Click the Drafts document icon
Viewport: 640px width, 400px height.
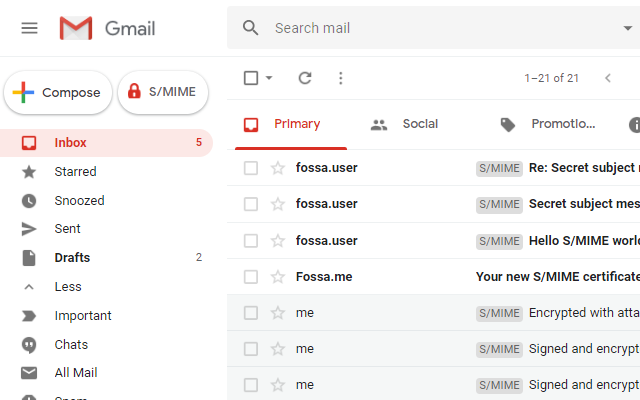29,258
